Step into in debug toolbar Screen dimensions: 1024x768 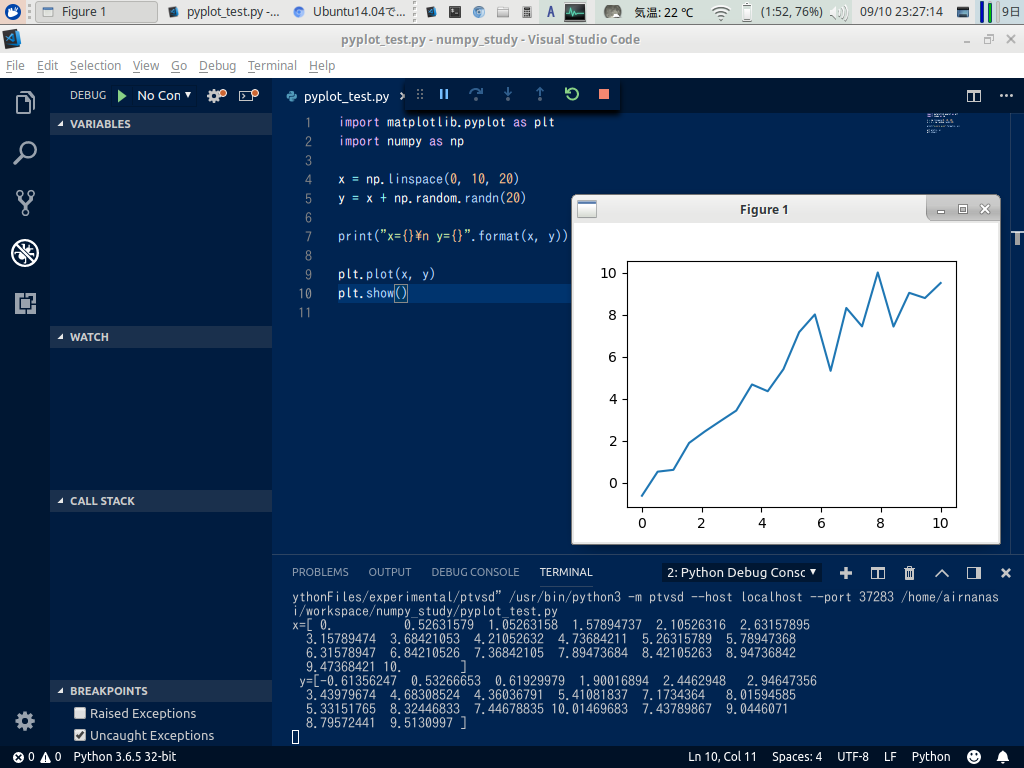507,95
